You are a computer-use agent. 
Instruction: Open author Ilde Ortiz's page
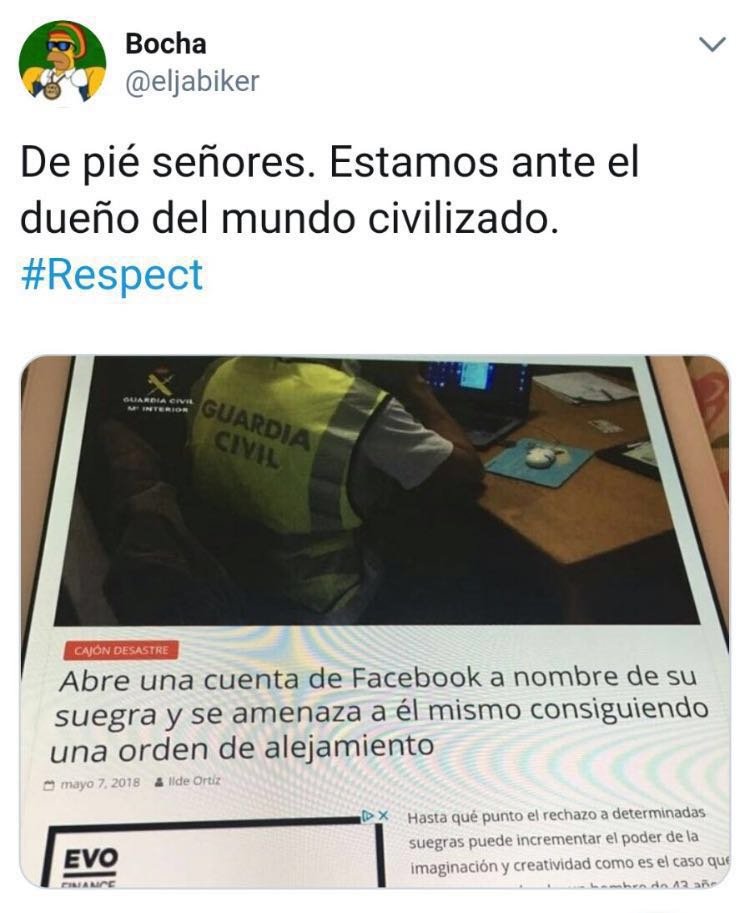coord(194,781)
